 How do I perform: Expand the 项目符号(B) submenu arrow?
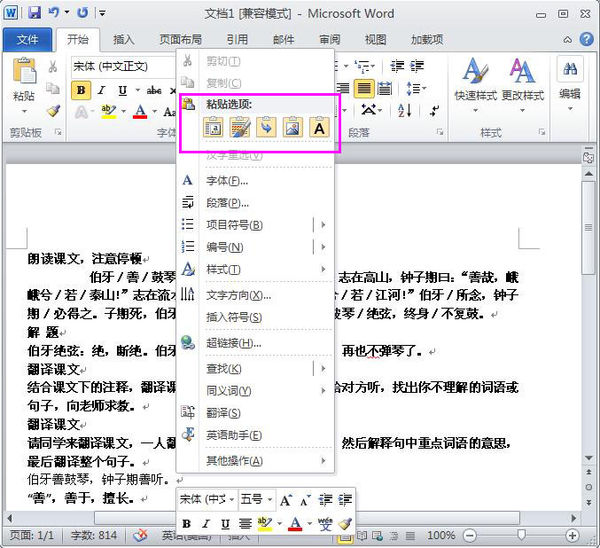pyautogui.click(x=323, y=224)
